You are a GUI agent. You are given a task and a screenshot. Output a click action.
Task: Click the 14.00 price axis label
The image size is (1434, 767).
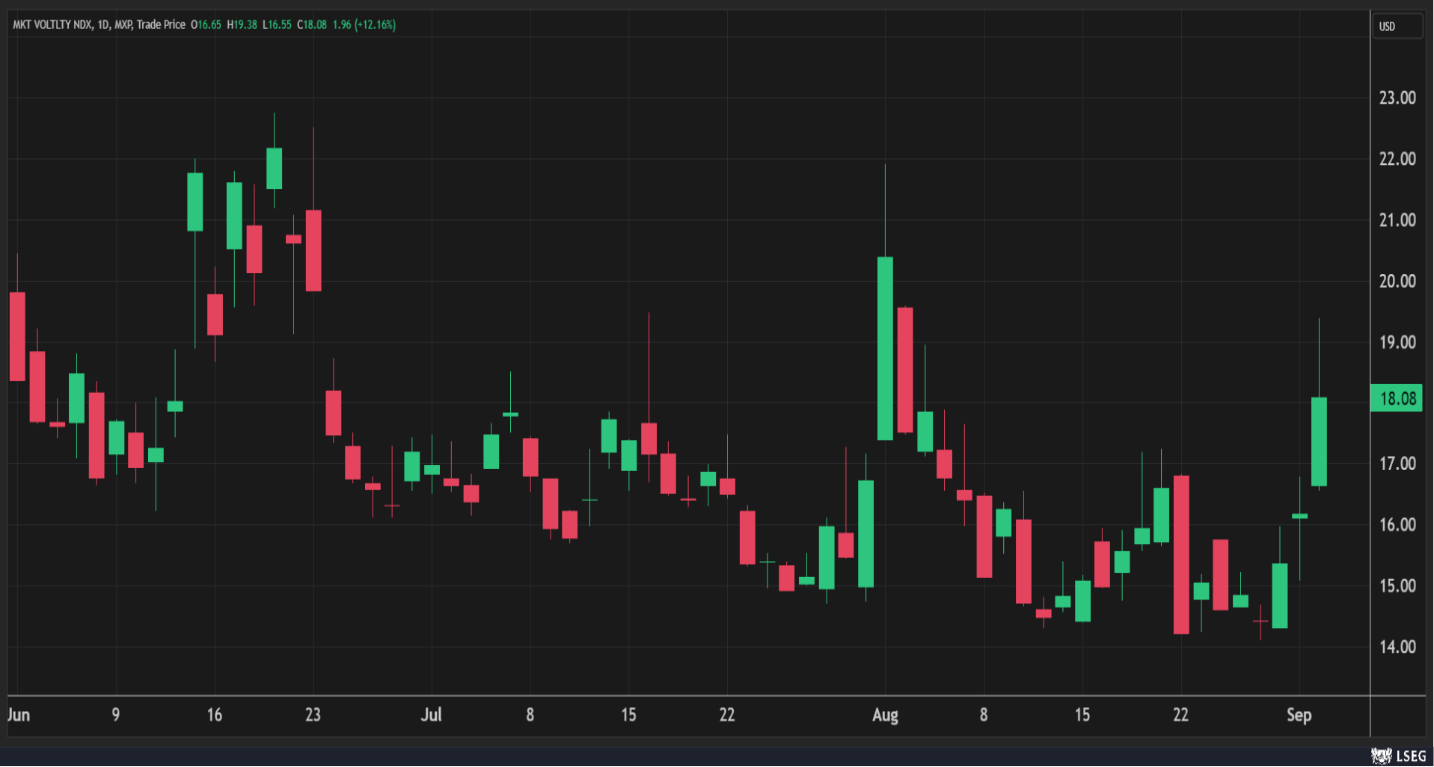[x=1397, y=647]
